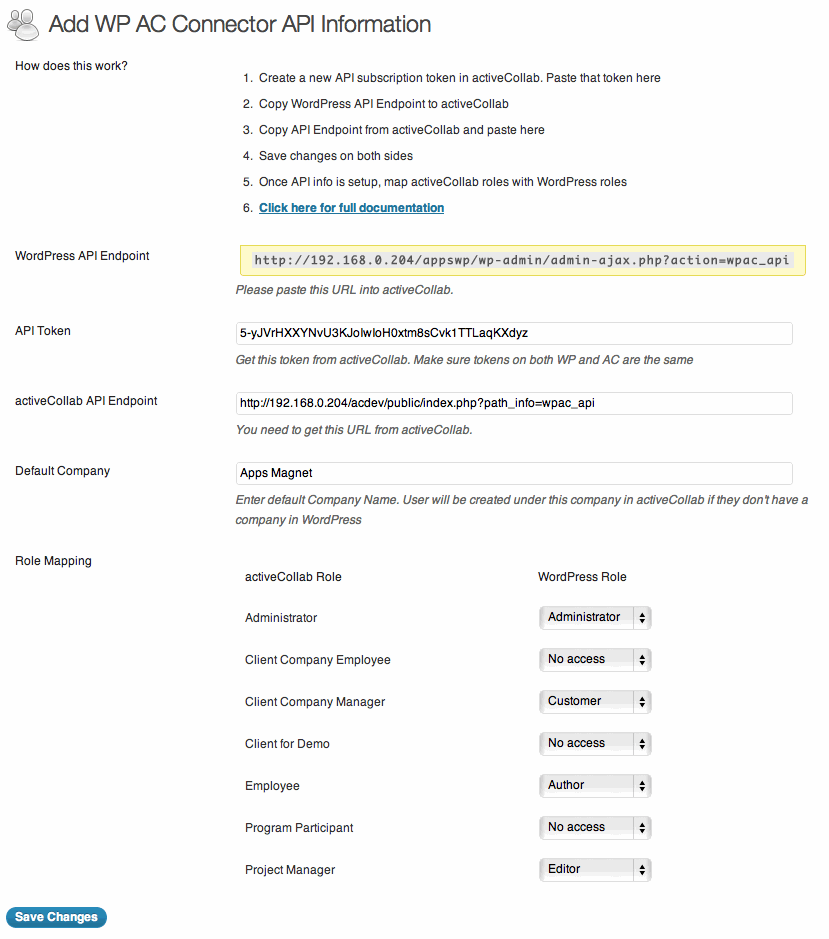829x939 pixels.
Task: Open Project Manager dropdown showing Editor
Action: coord(595,869)
